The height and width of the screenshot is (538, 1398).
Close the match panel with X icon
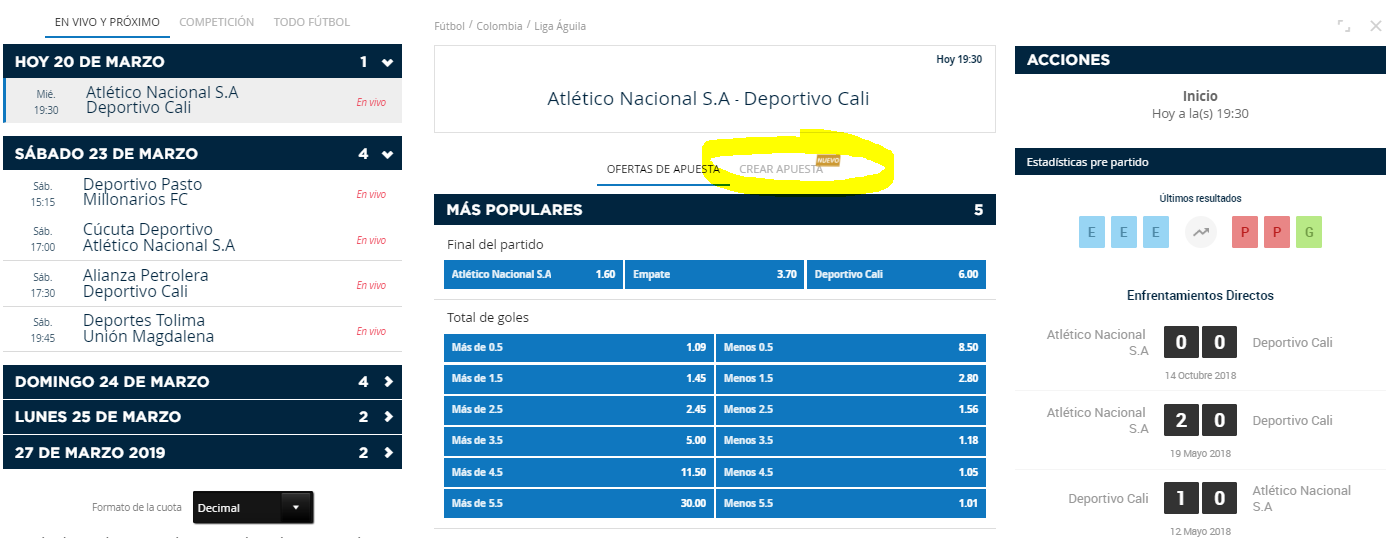pos(1376,26)
